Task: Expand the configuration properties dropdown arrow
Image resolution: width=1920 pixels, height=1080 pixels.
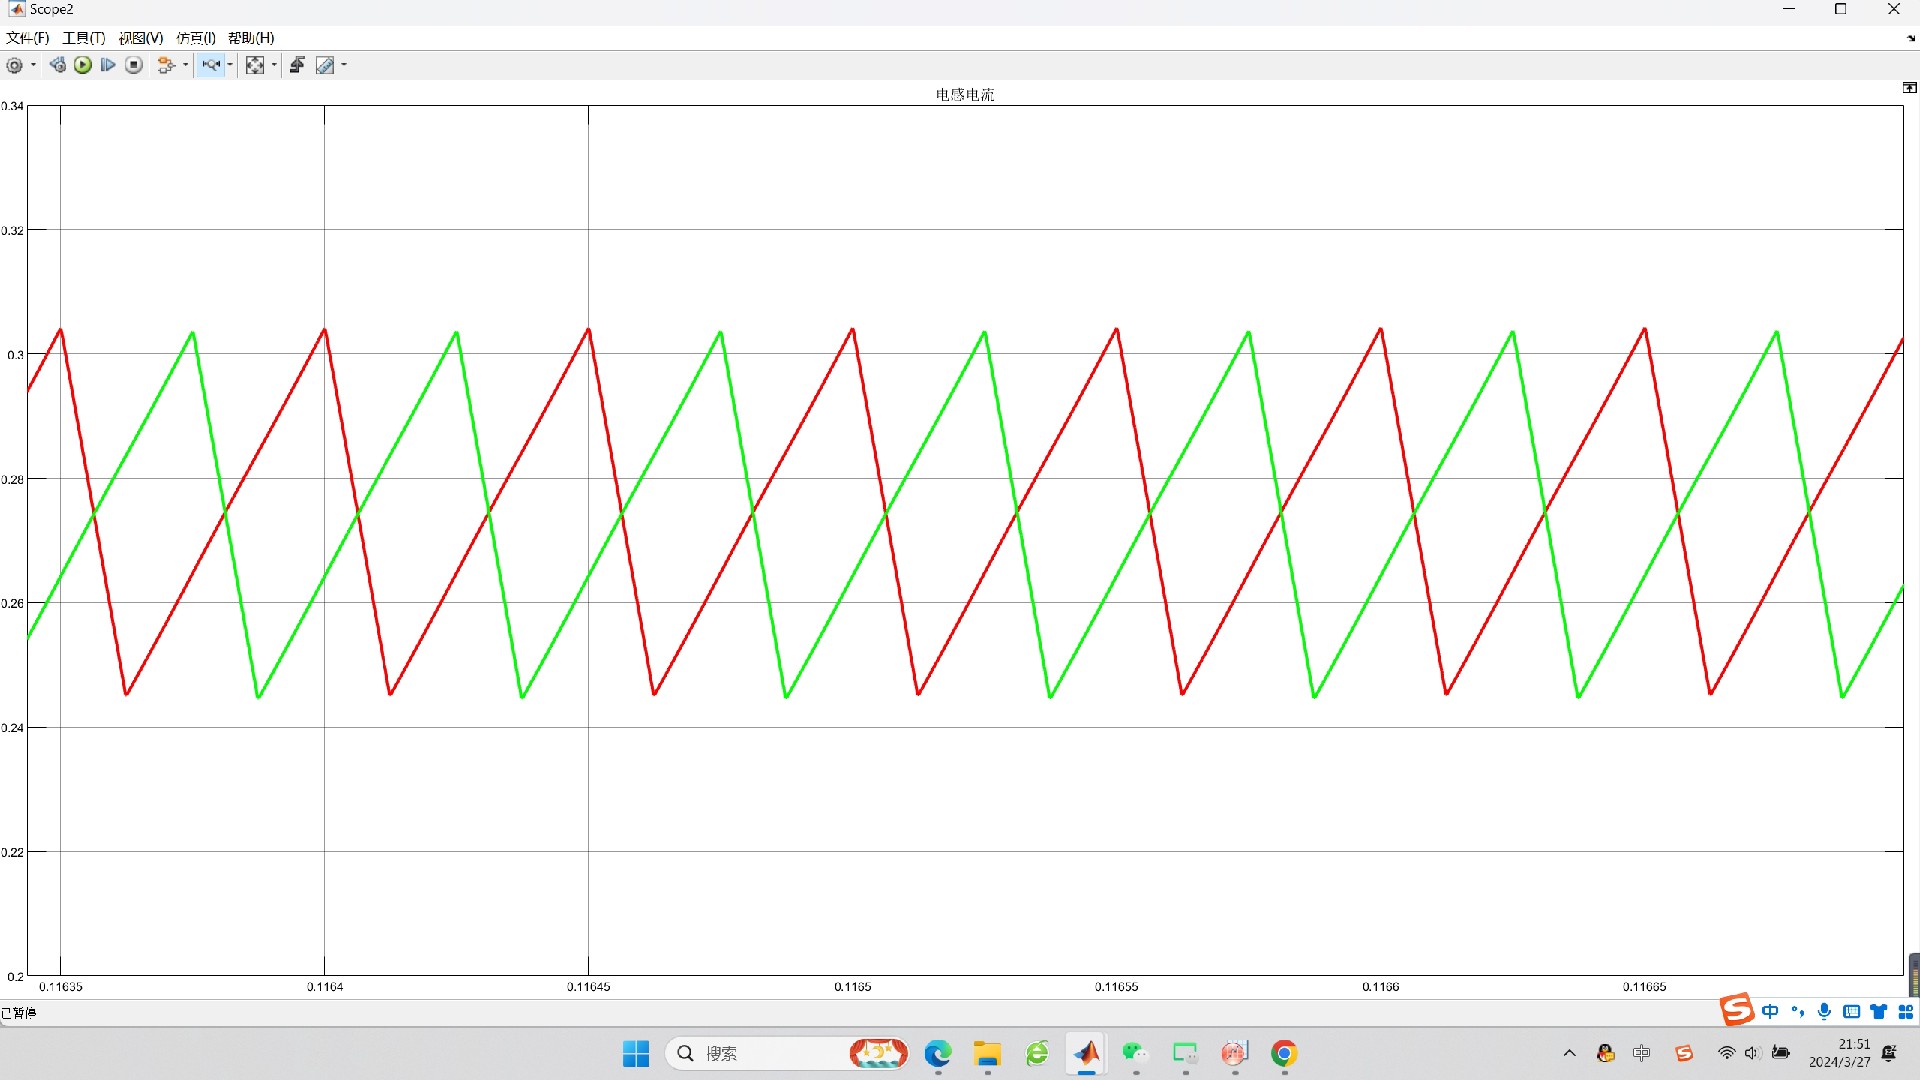Action: coord(34,65)
